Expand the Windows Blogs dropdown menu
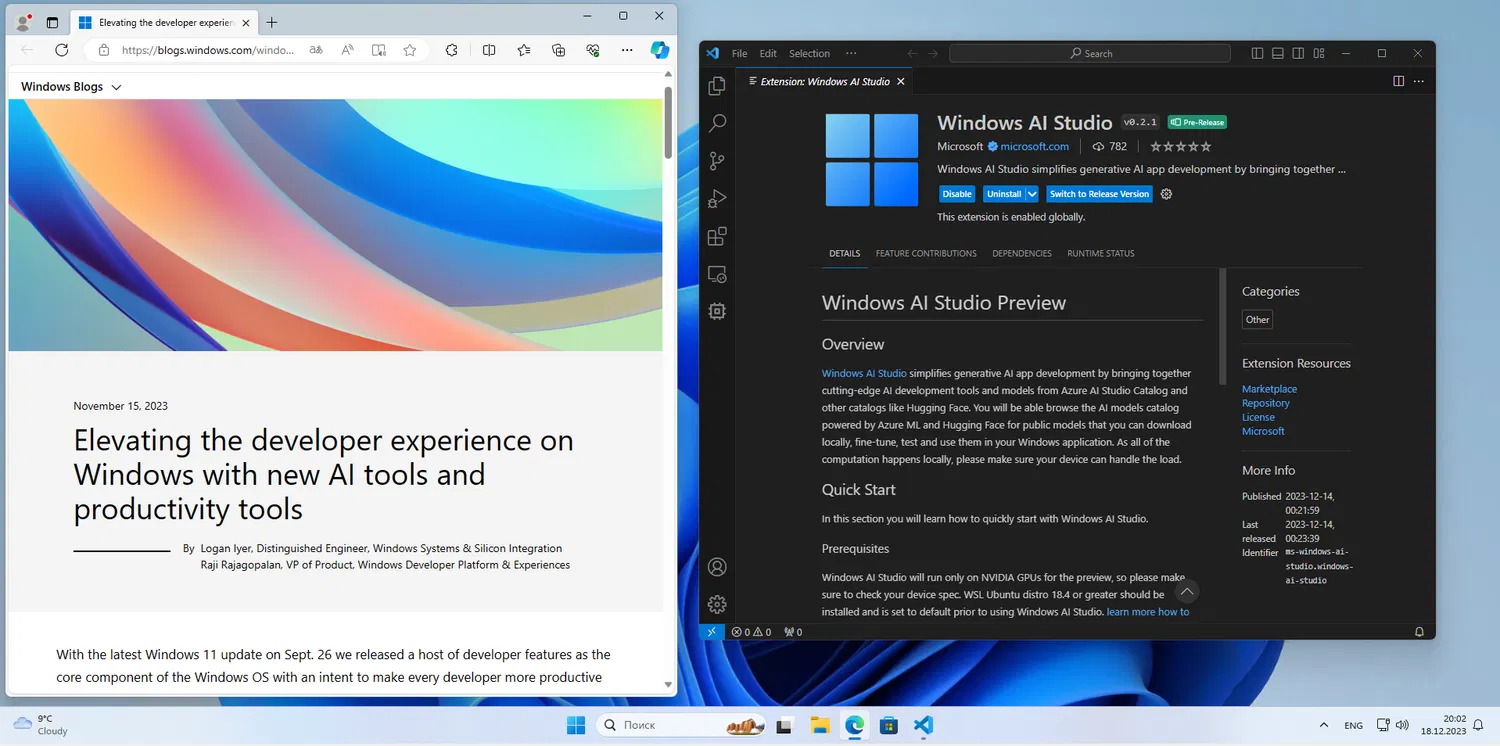Image resolution: width=1500 pixels, height=746 pixels. 116,87
